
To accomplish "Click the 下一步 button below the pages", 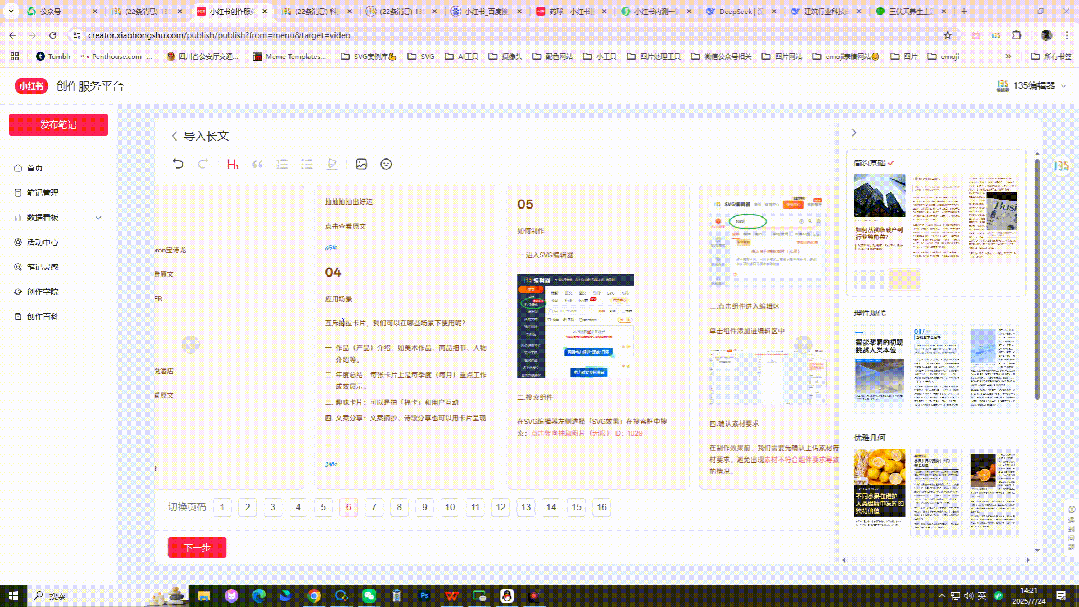I will click(x=196, y=548).
